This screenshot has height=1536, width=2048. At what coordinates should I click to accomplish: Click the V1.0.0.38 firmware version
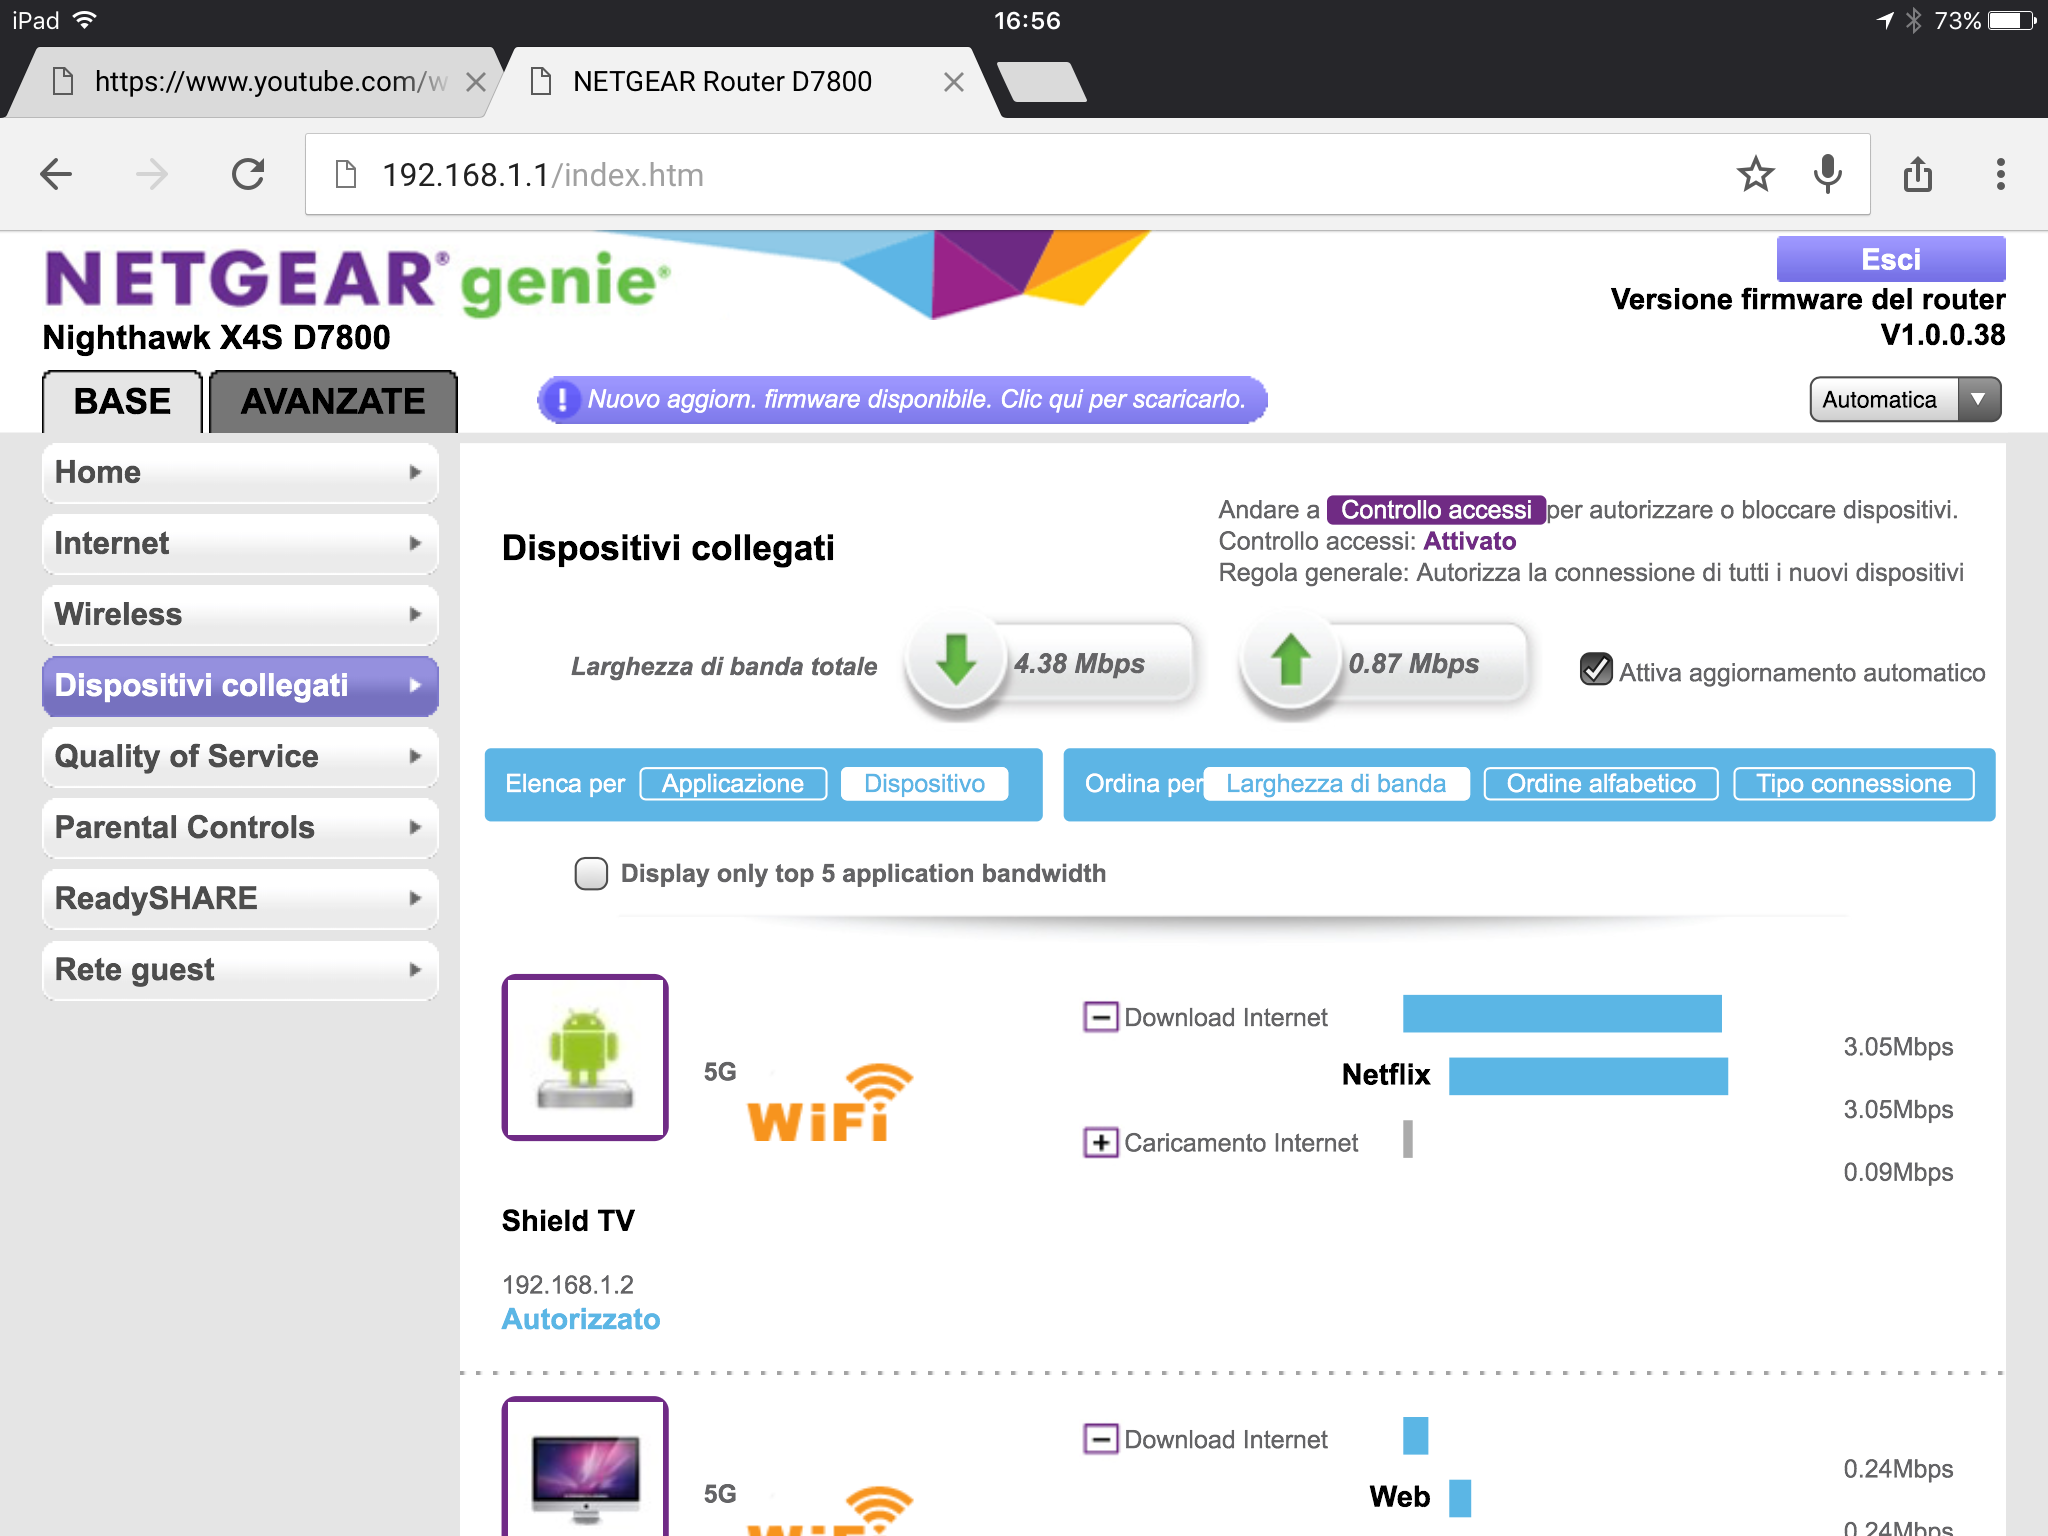click(1942, 335)
